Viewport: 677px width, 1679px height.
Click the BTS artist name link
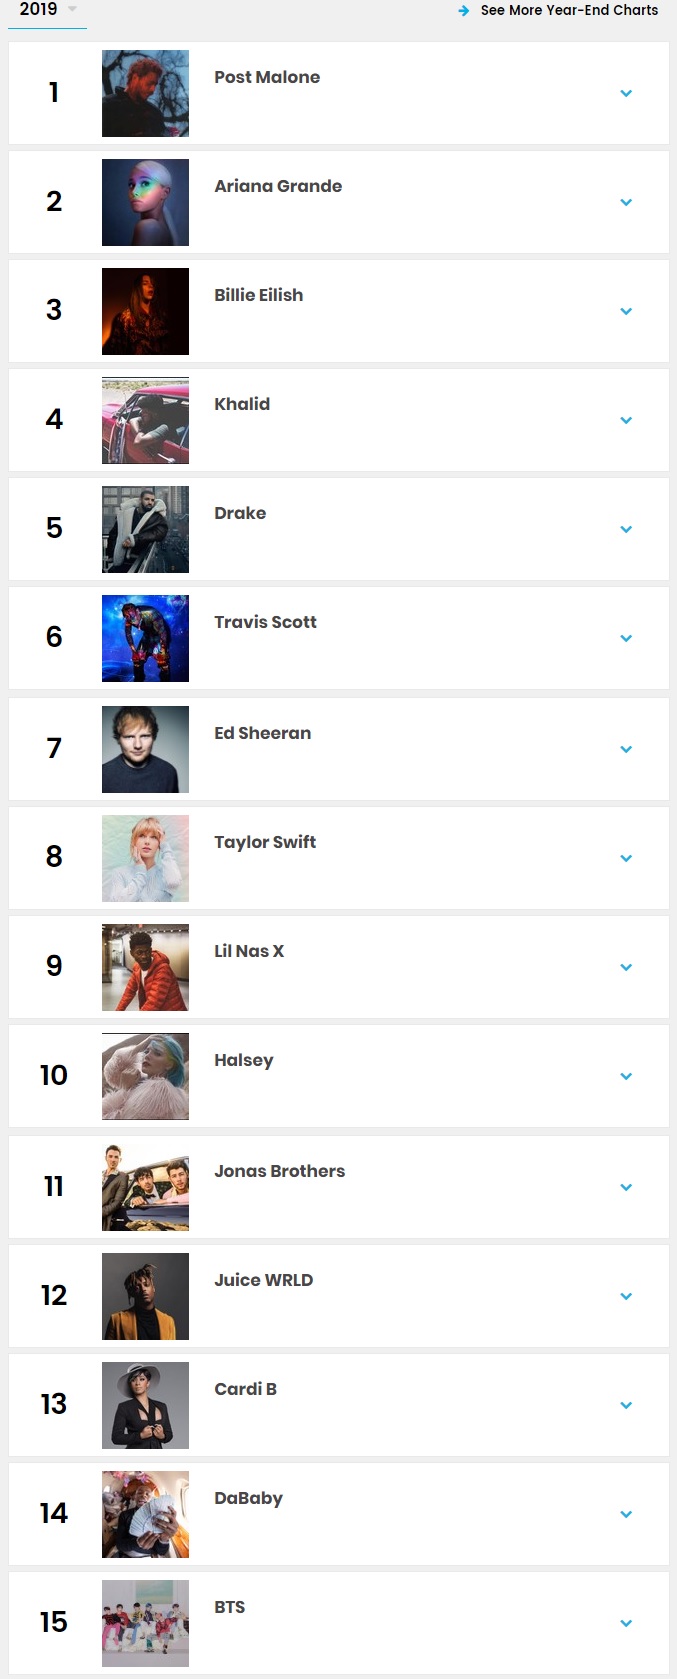230,1607
